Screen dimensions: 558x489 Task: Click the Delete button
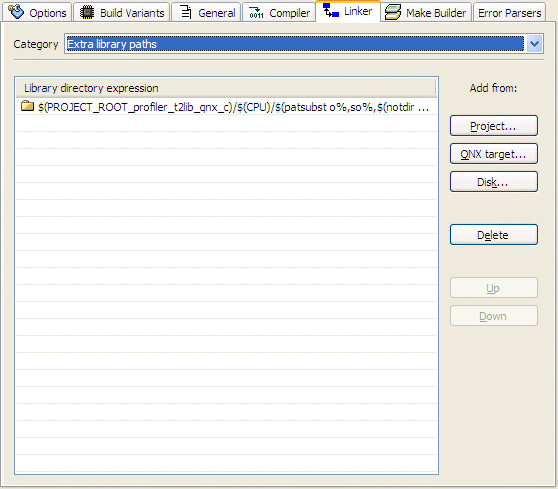(494, 235)
